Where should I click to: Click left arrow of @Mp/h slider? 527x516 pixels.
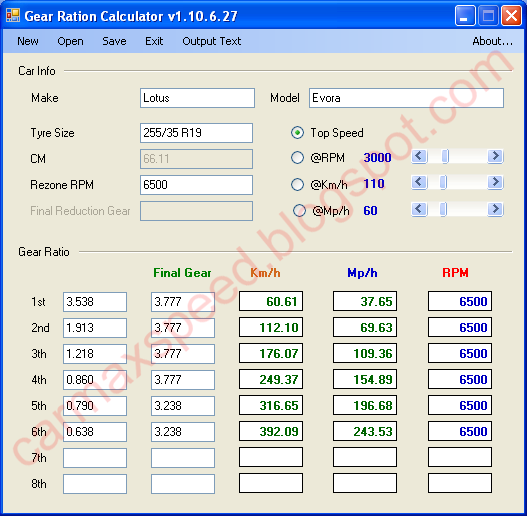point(419,209)
